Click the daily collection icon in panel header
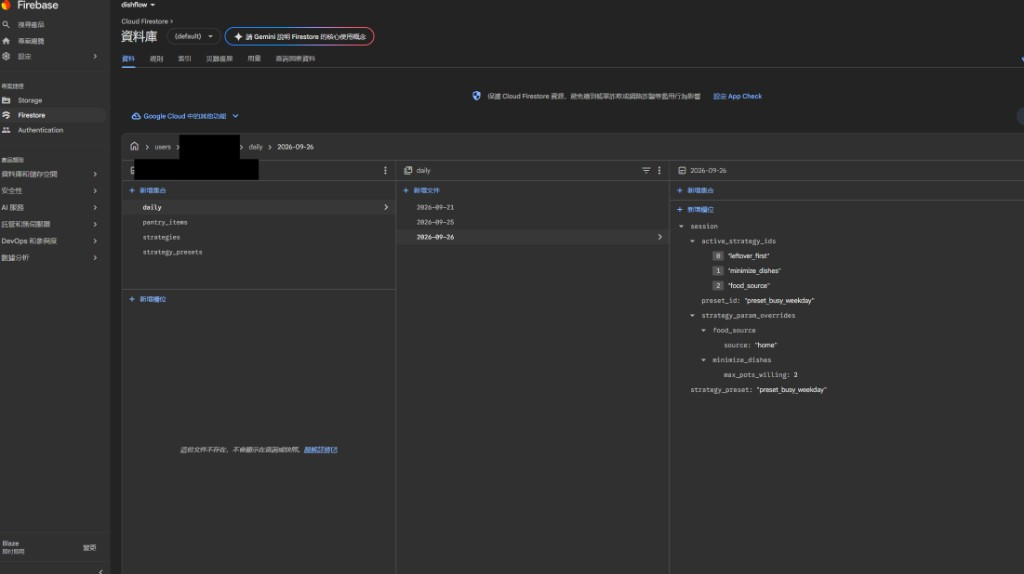The height and width of the screenshot is (574, 1024). click(x=408, y=170)
